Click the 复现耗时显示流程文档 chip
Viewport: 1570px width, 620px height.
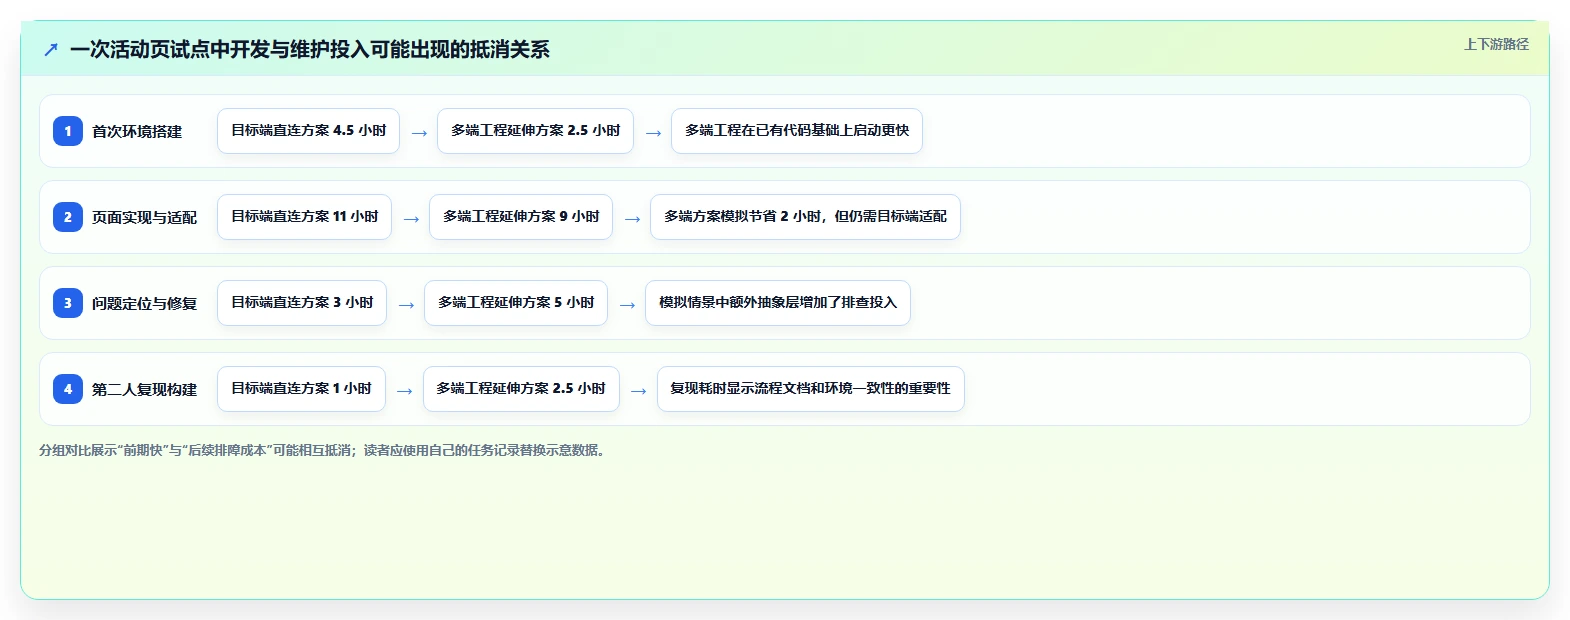[810, 389]
